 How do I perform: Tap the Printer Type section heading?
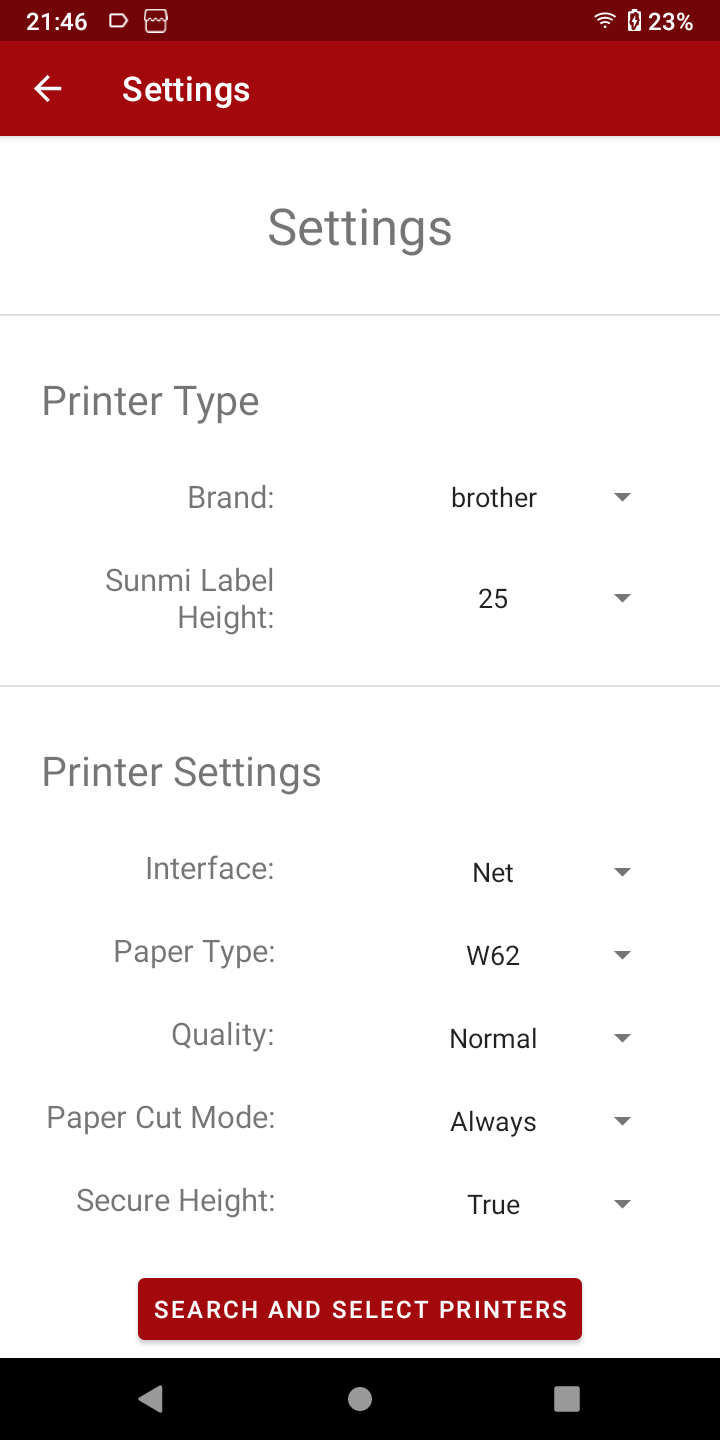click(x=151, y=402)
